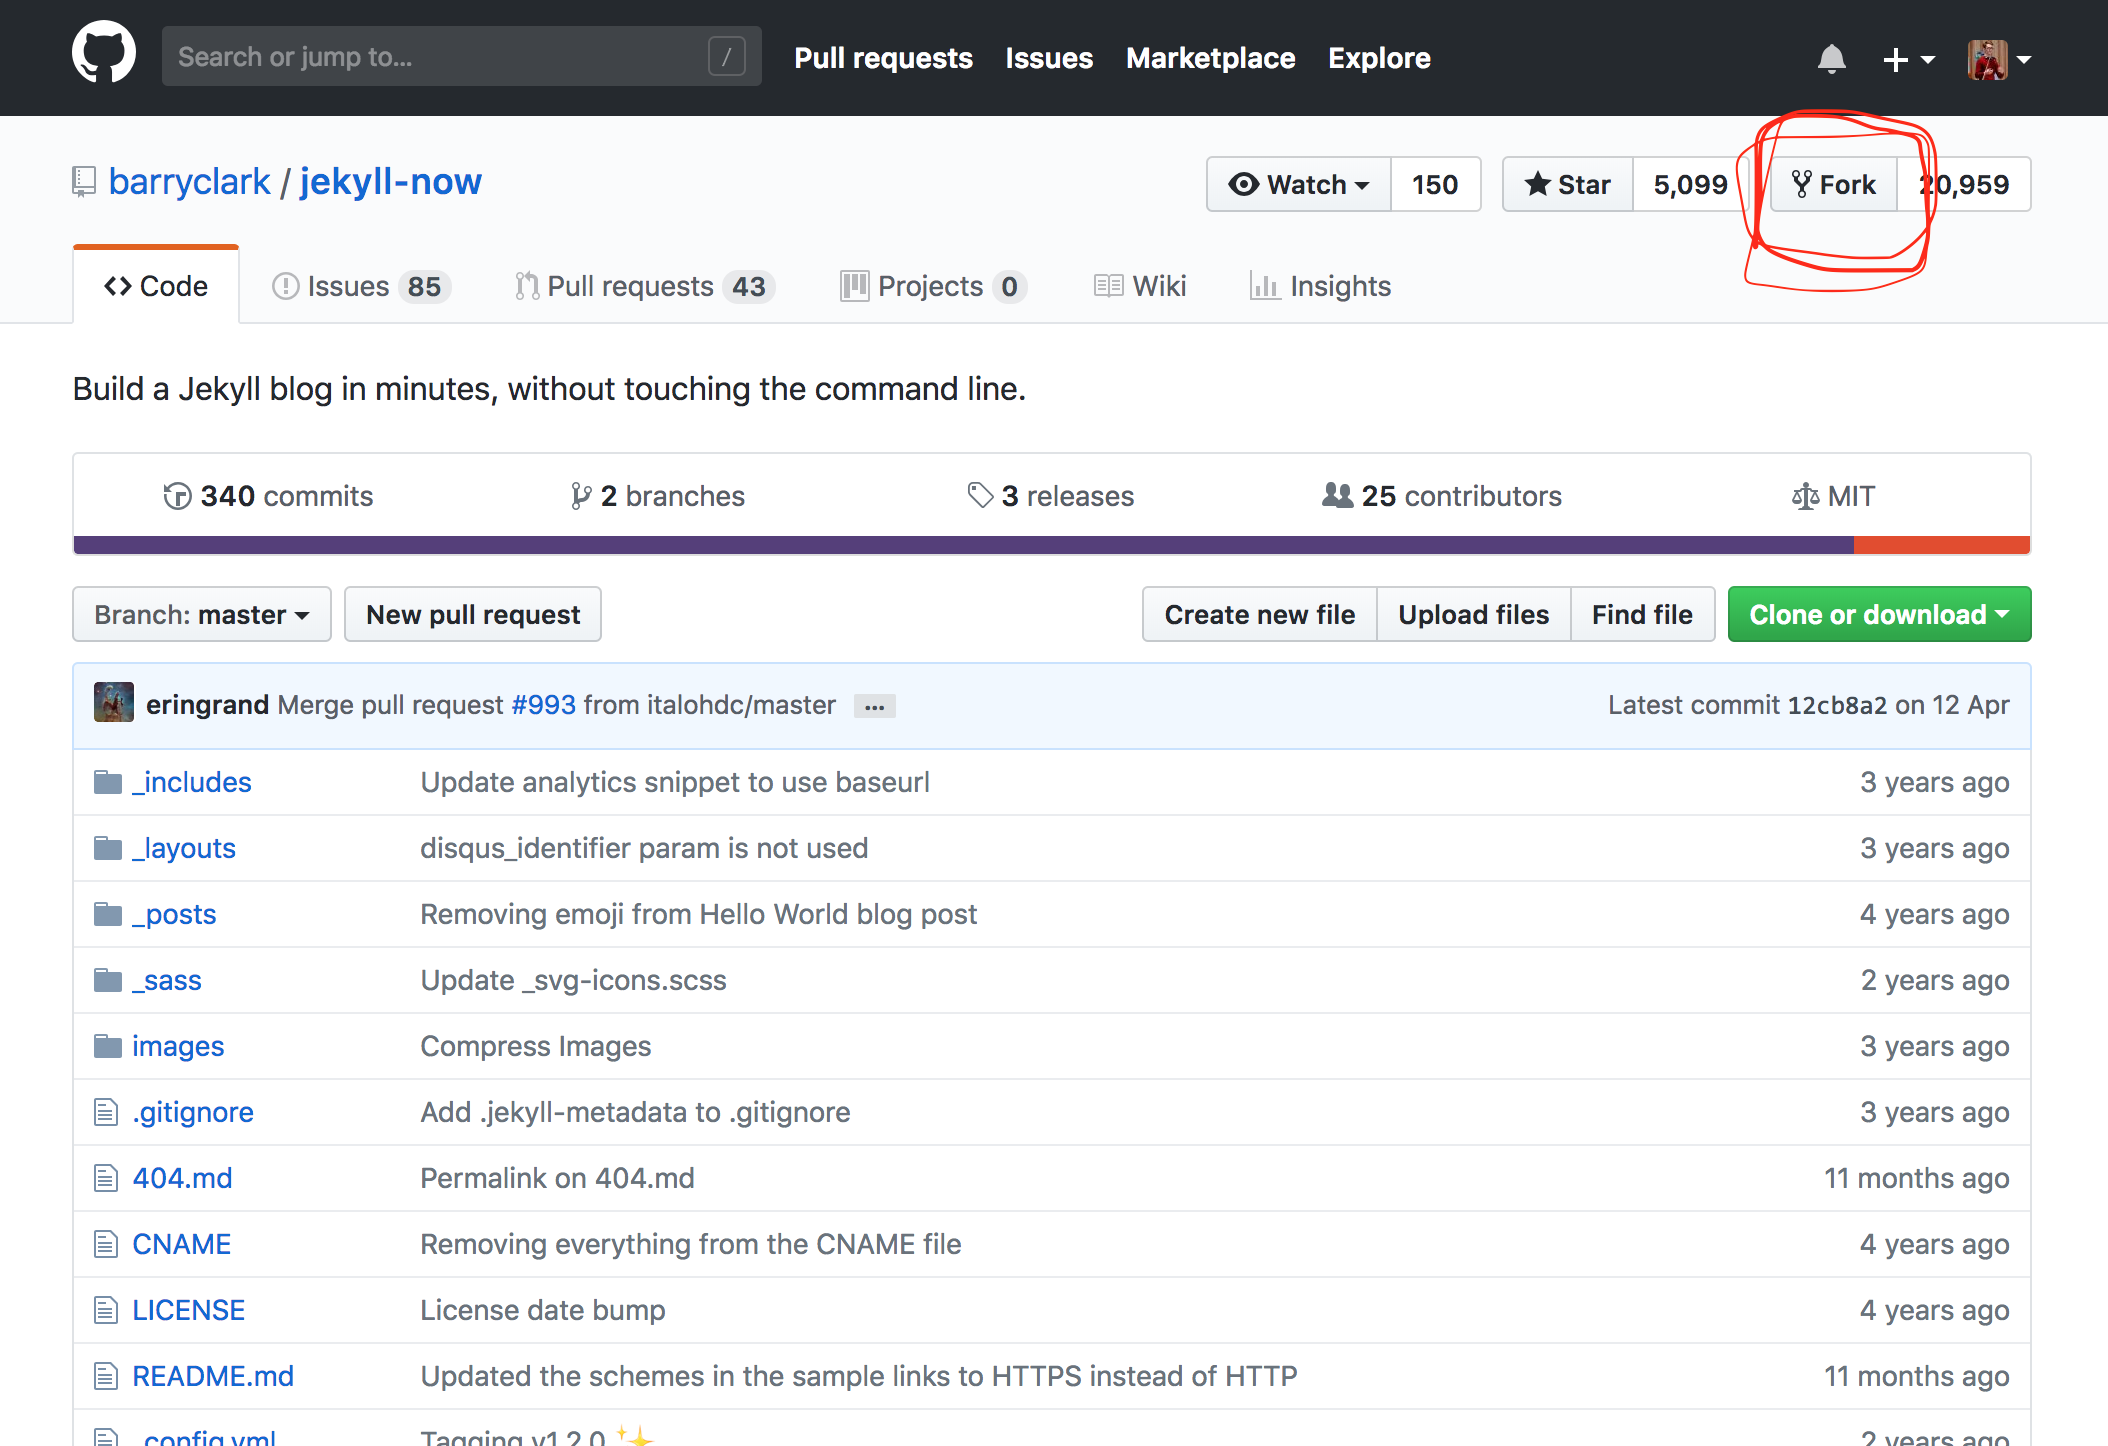The width and height of the screenshot is (2108, 1446).
Task: Star the repository
Action: (1567, 184)
